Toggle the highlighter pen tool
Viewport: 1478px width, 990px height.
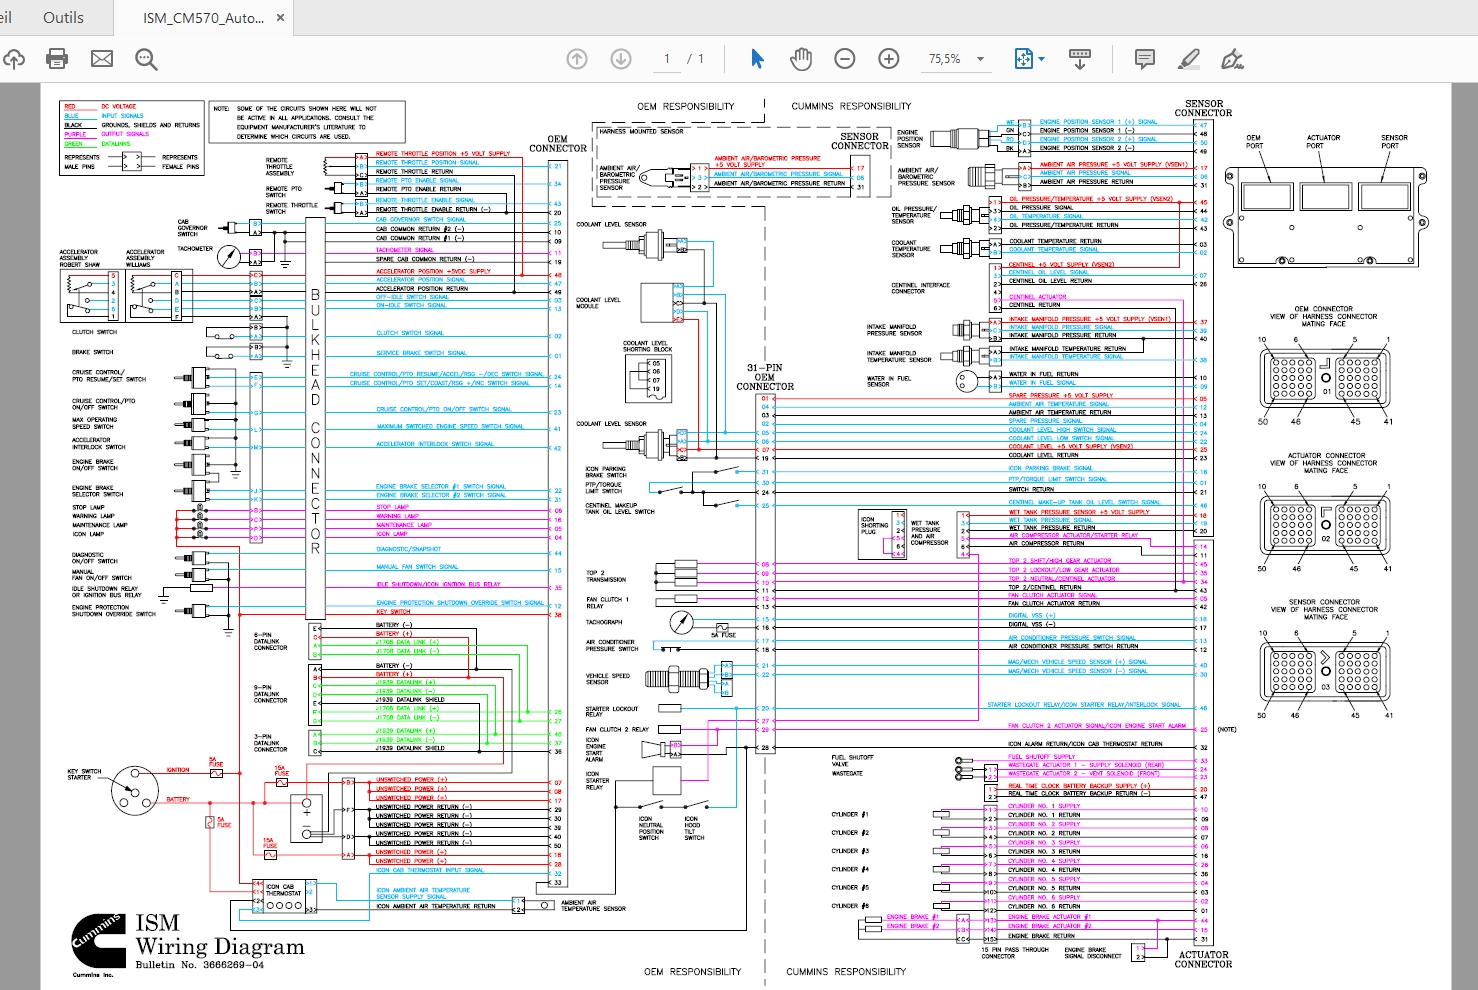click(x=1189, y=59)
